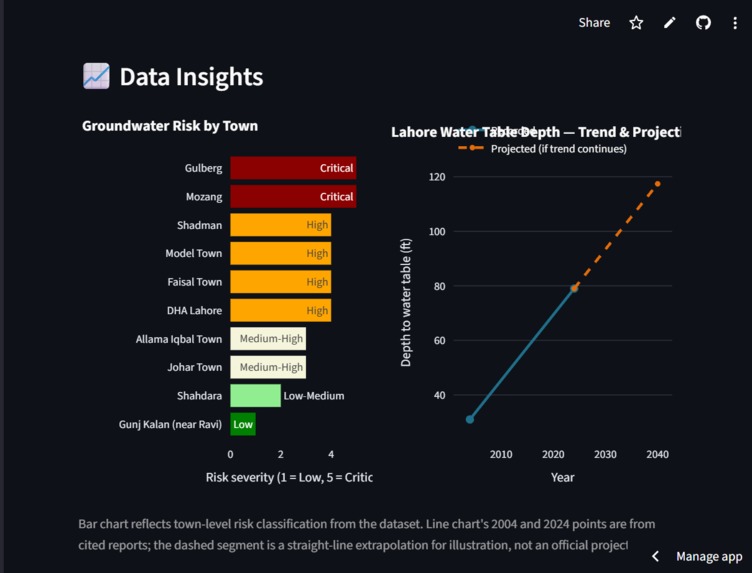Click the 2020 tick label
752x573 pixels.
(553, 455)
